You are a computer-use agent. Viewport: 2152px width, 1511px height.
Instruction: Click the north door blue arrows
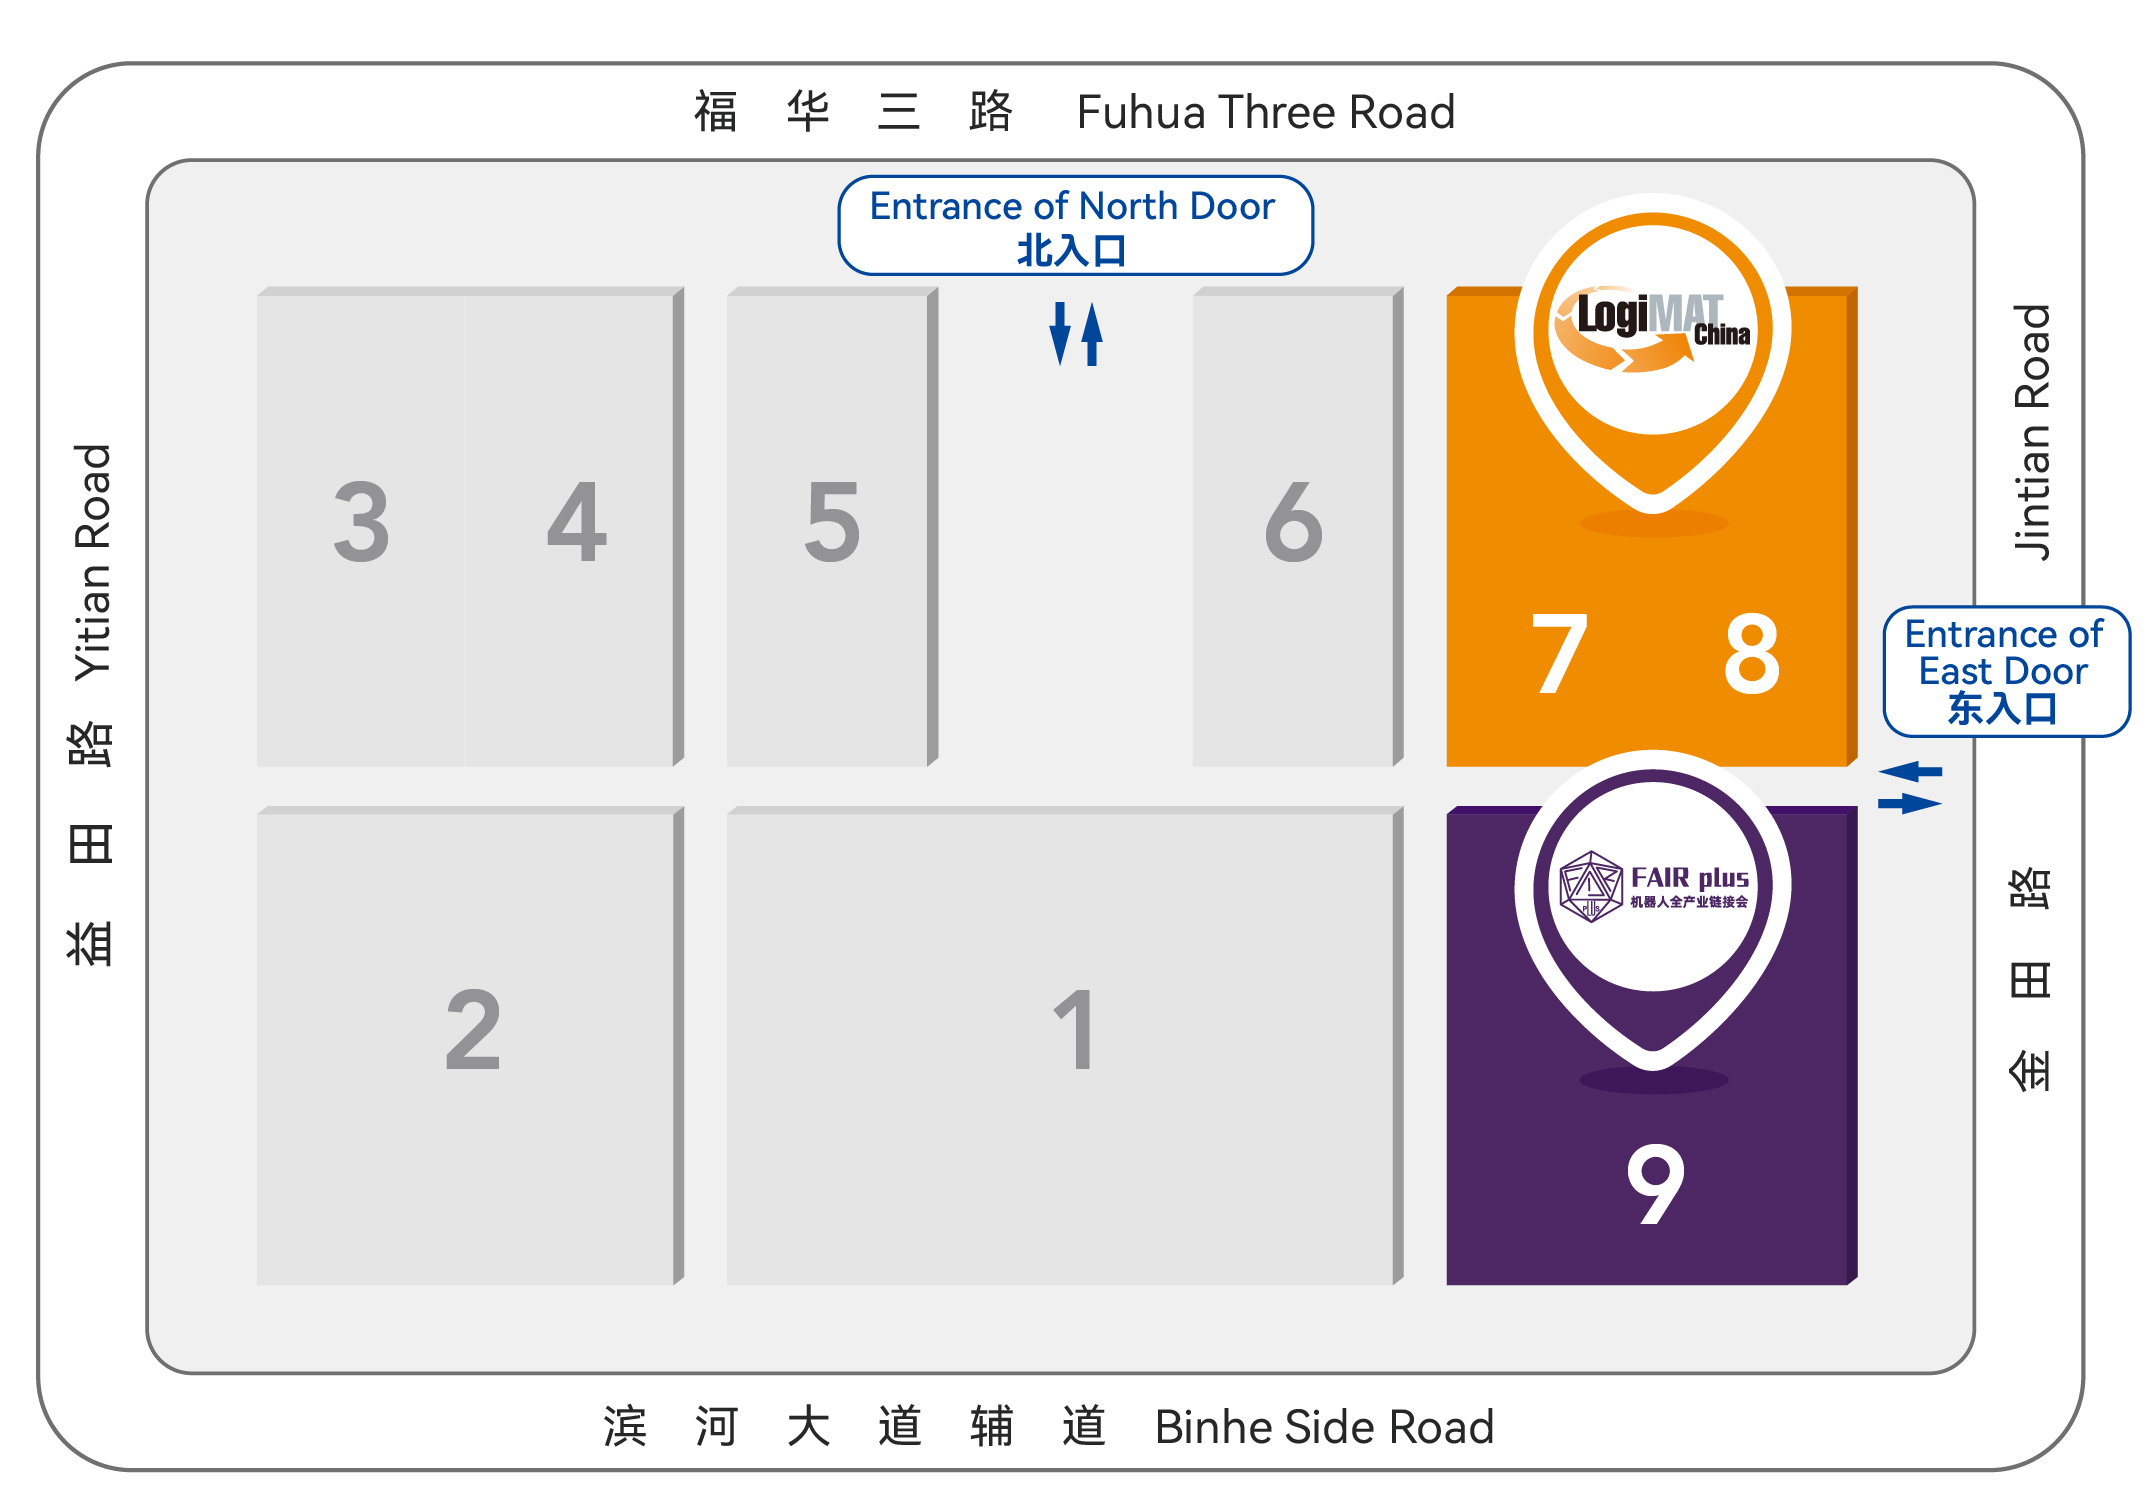point(1076,334)
